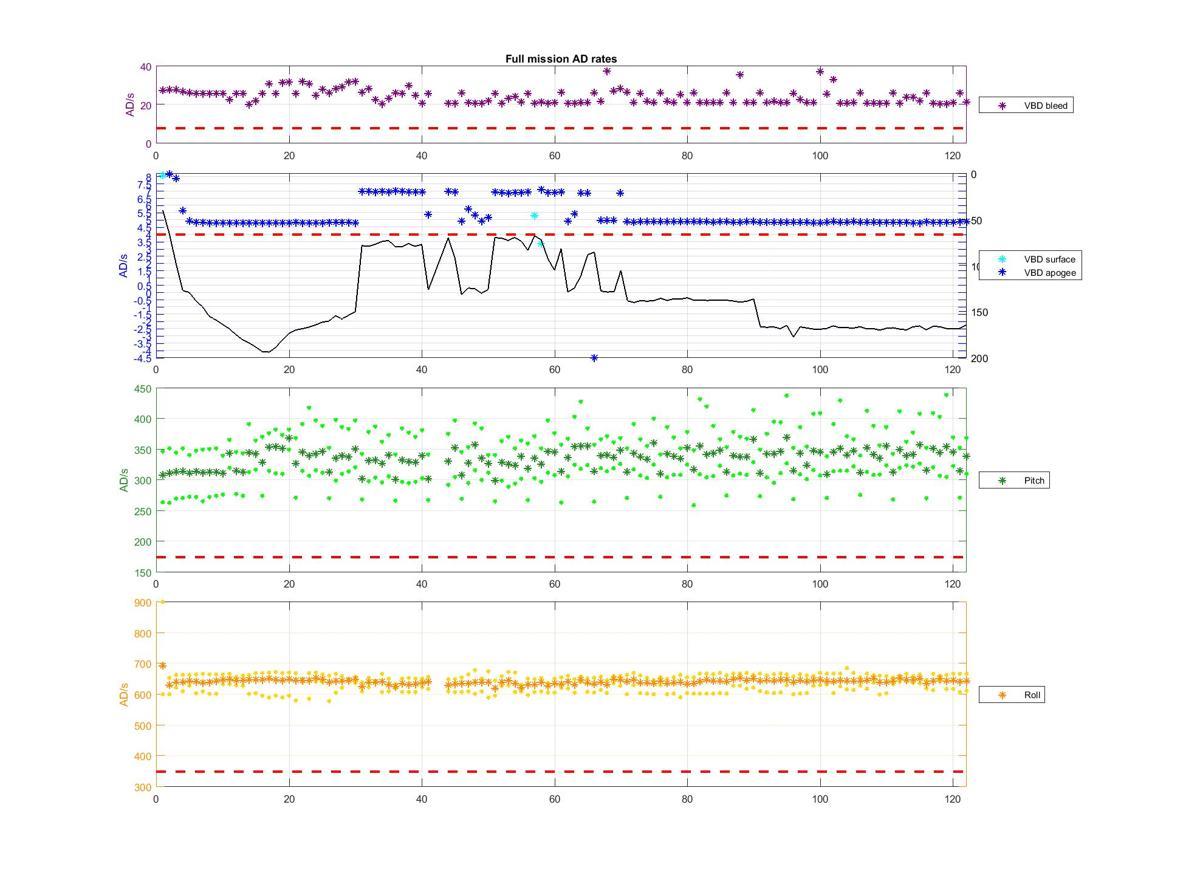Click the cyan star marker beside VBD surface

point(1002,259)
